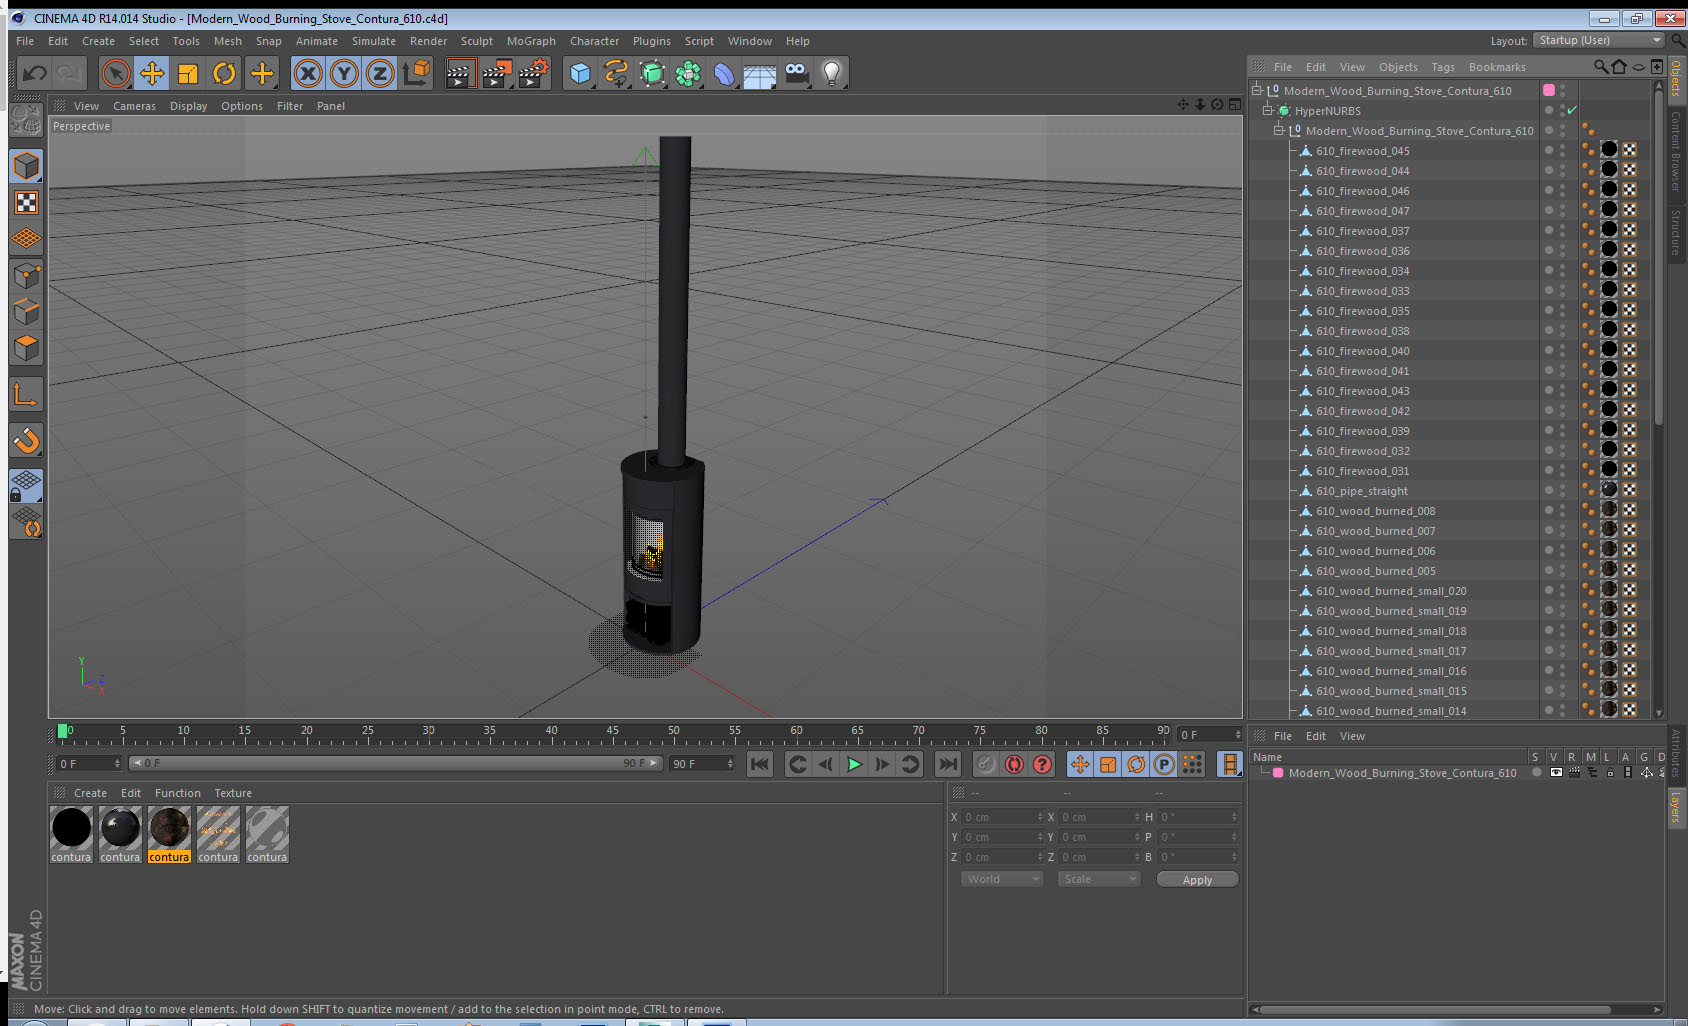
Task: Click the coordinate system icon
Action: click(x=416, y=73)
